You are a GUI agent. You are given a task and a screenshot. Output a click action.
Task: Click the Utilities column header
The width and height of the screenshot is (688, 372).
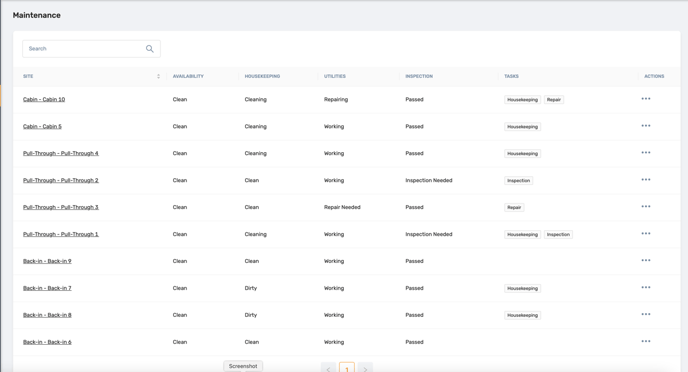click(335, 76)
